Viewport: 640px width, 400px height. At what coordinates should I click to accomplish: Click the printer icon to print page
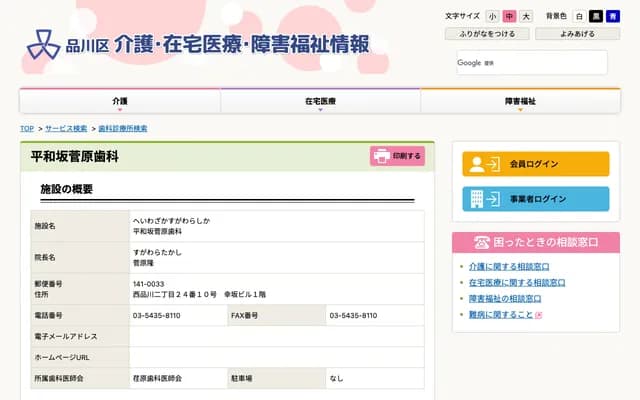pyautogui.click(x=382, y=156)
